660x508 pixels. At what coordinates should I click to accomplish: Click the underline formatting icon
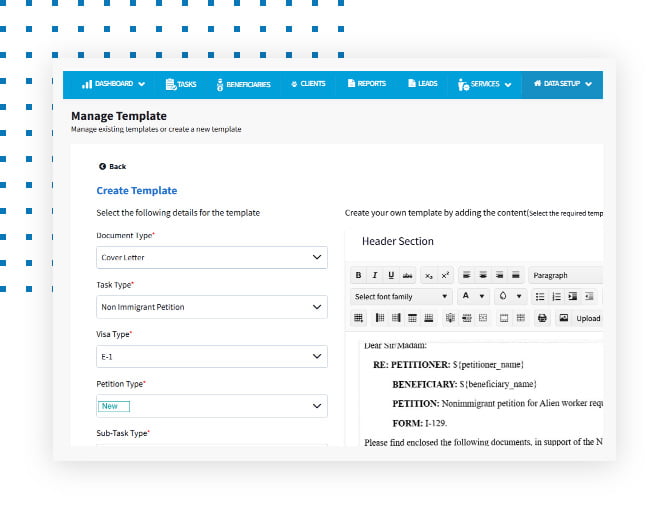pos(391,275)
